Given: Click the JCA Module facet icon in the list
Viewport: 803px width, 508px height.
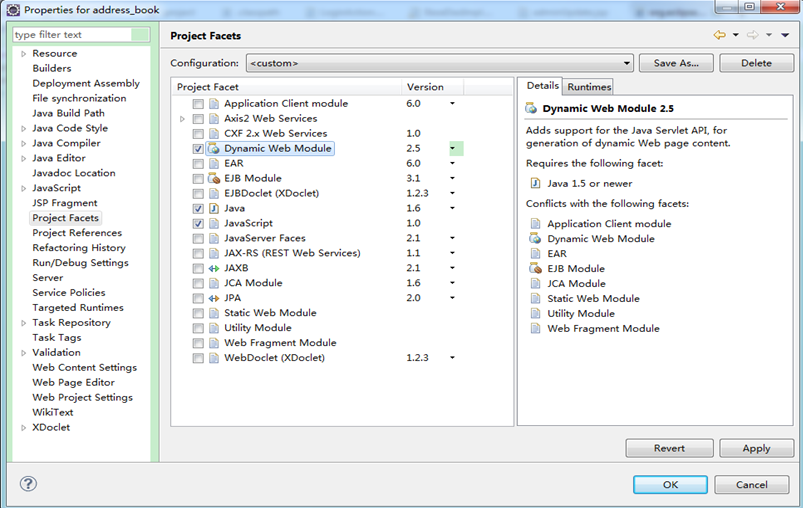Looking at the screenshot, I should tap(214, 283).
